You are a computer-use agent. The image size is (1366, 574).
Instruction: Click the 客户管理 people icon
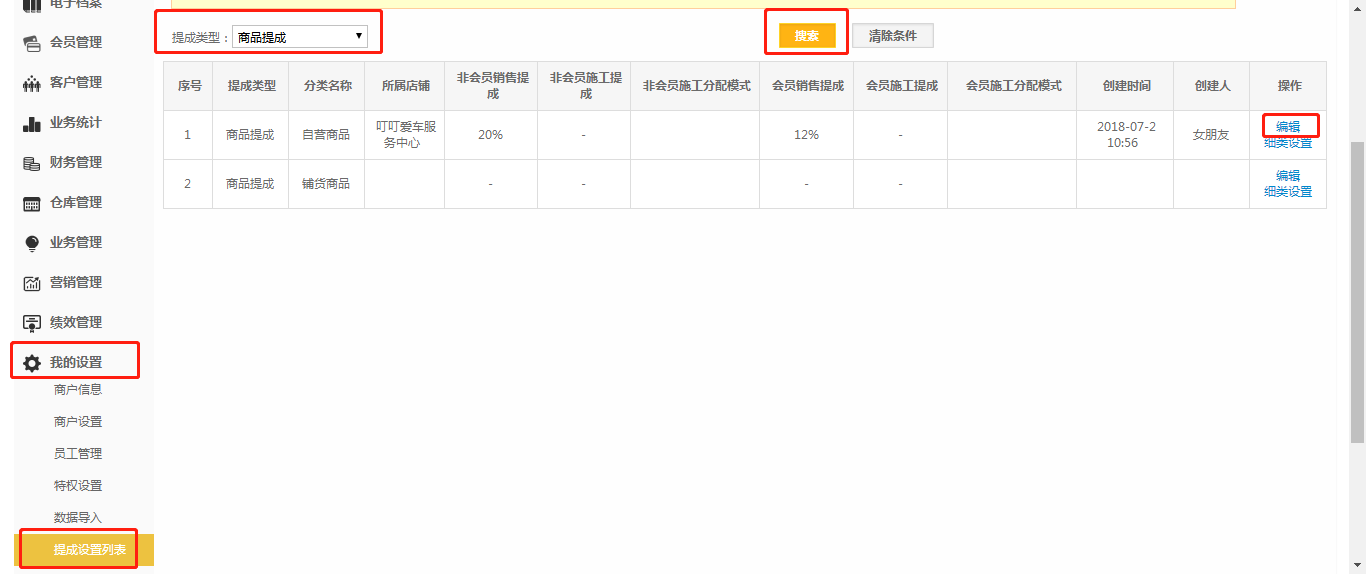[31, 83]
